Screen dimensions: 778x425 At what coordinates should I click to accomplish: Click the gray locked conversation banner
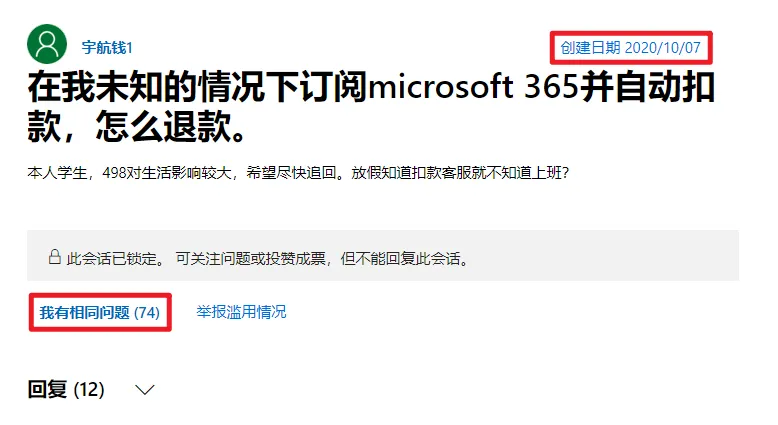click(x=383, y=255)
